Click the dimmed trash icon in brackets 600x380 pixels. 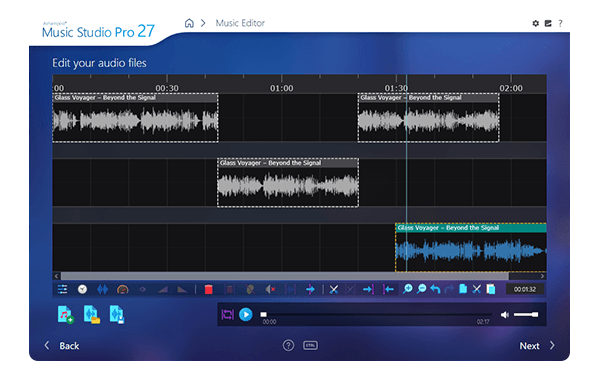point(230,289)
